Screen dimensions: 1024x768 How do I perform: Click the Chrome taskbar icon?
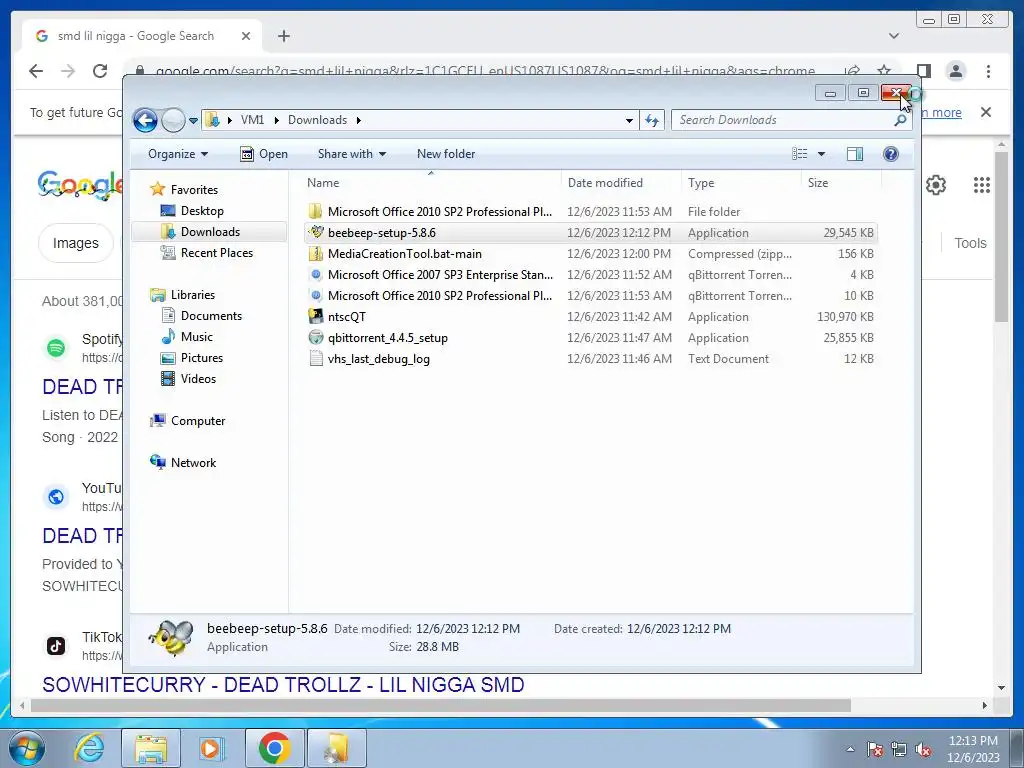click(x=274, y=748)
